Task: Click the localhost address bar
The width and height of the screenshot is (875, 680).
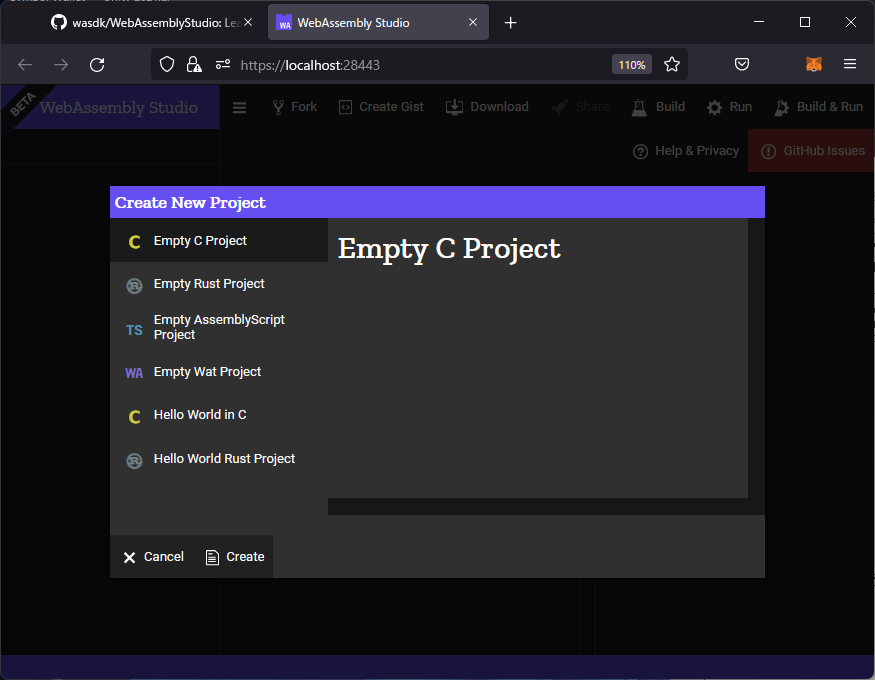Action: pyautogui.click(x=420, y=65)
